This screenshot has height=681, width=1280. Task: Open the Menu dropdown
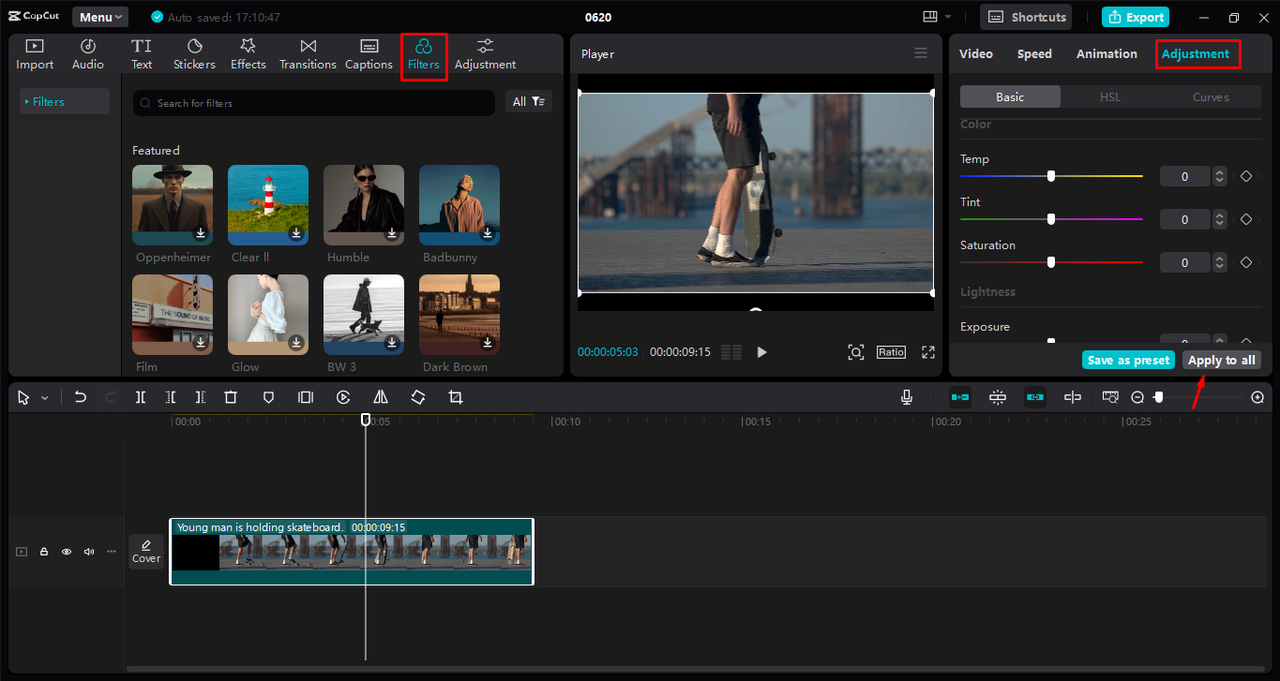click(x=100, y=17)
